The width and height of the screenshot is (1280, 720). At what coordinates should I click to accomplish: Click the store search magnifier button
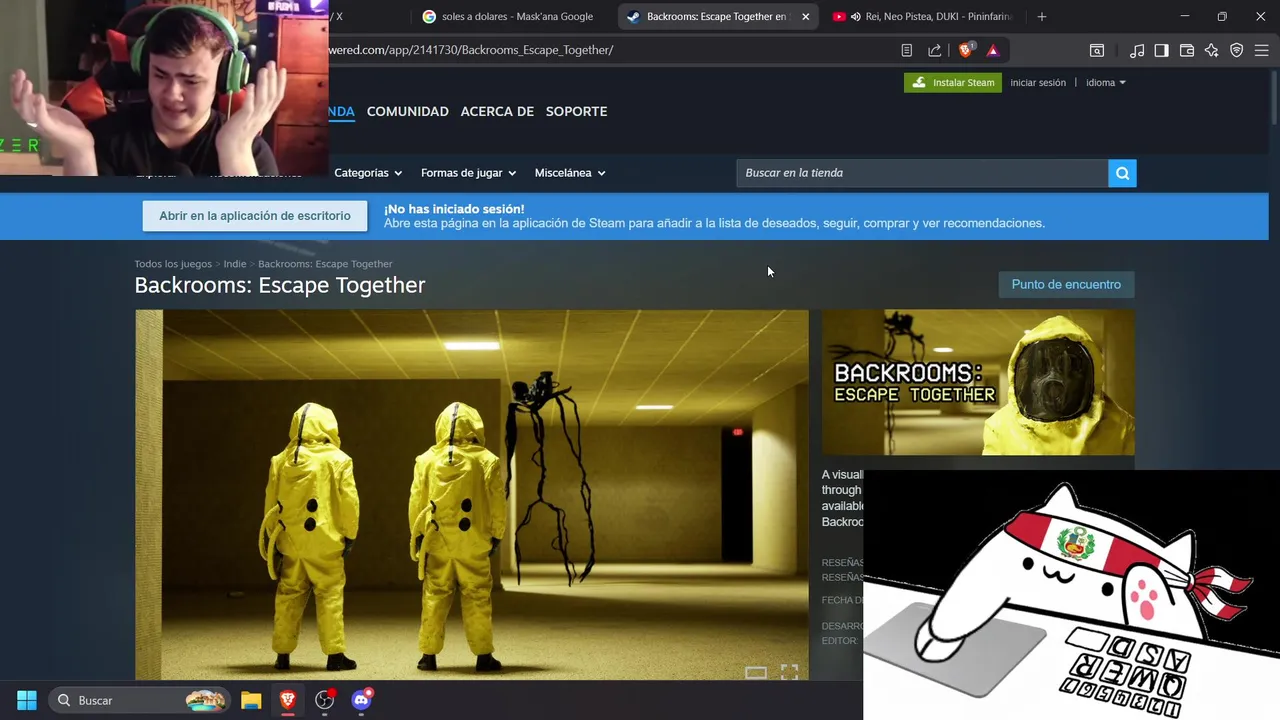click(1122, 173)
